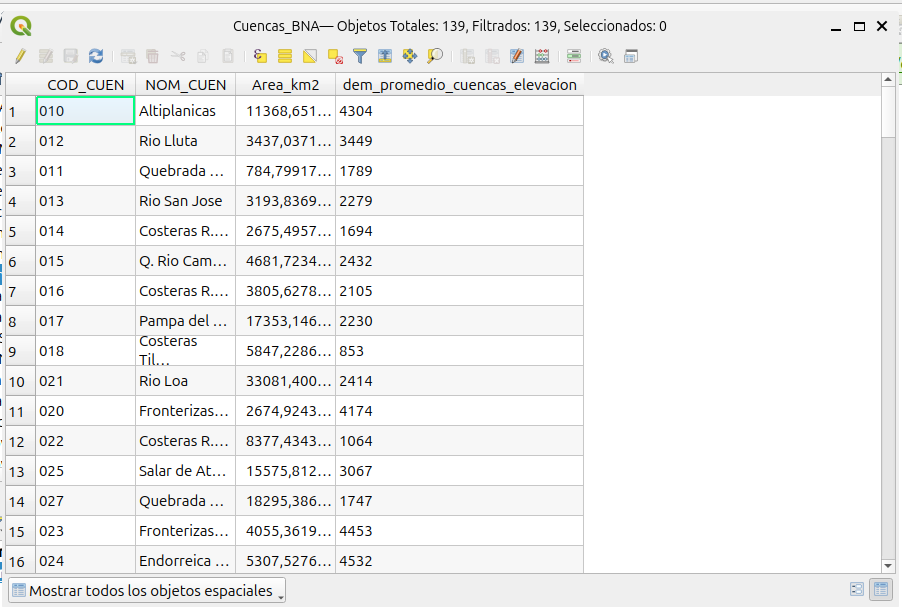
Task: Zoom map to selected rows
Action: tap(435, 57)
